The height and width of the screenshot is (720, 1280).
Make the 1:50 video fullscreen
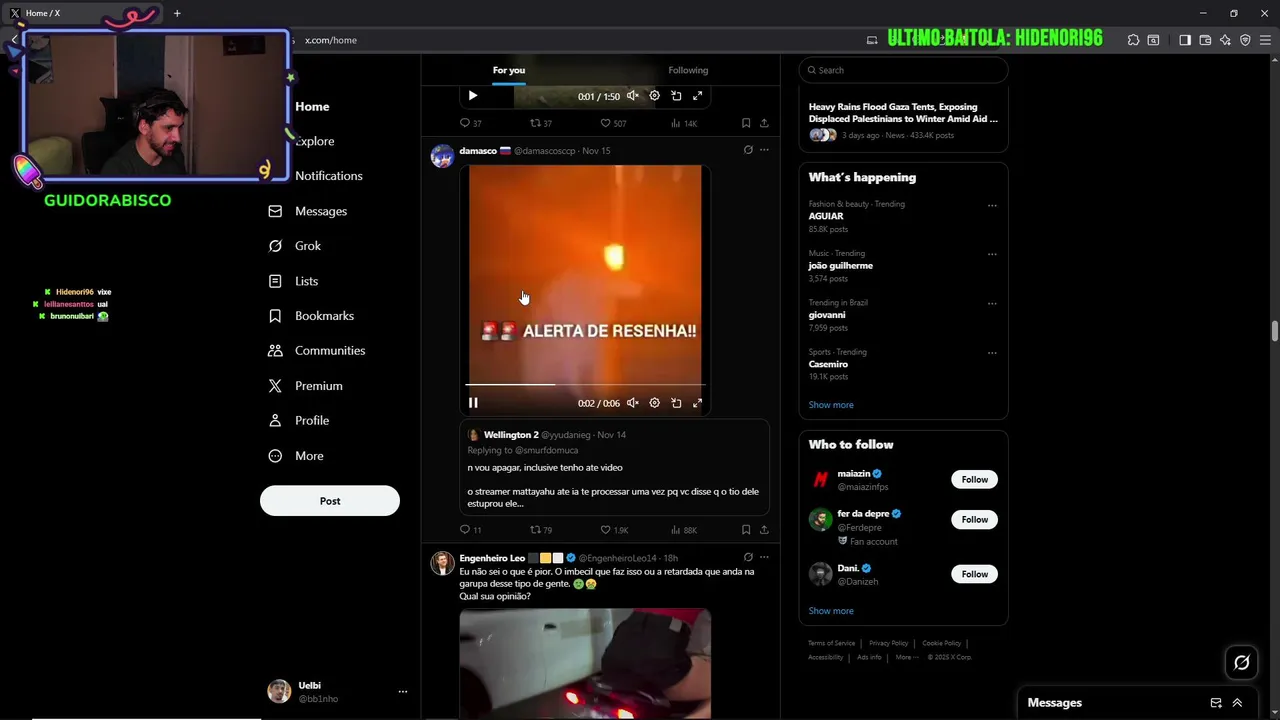698,96
